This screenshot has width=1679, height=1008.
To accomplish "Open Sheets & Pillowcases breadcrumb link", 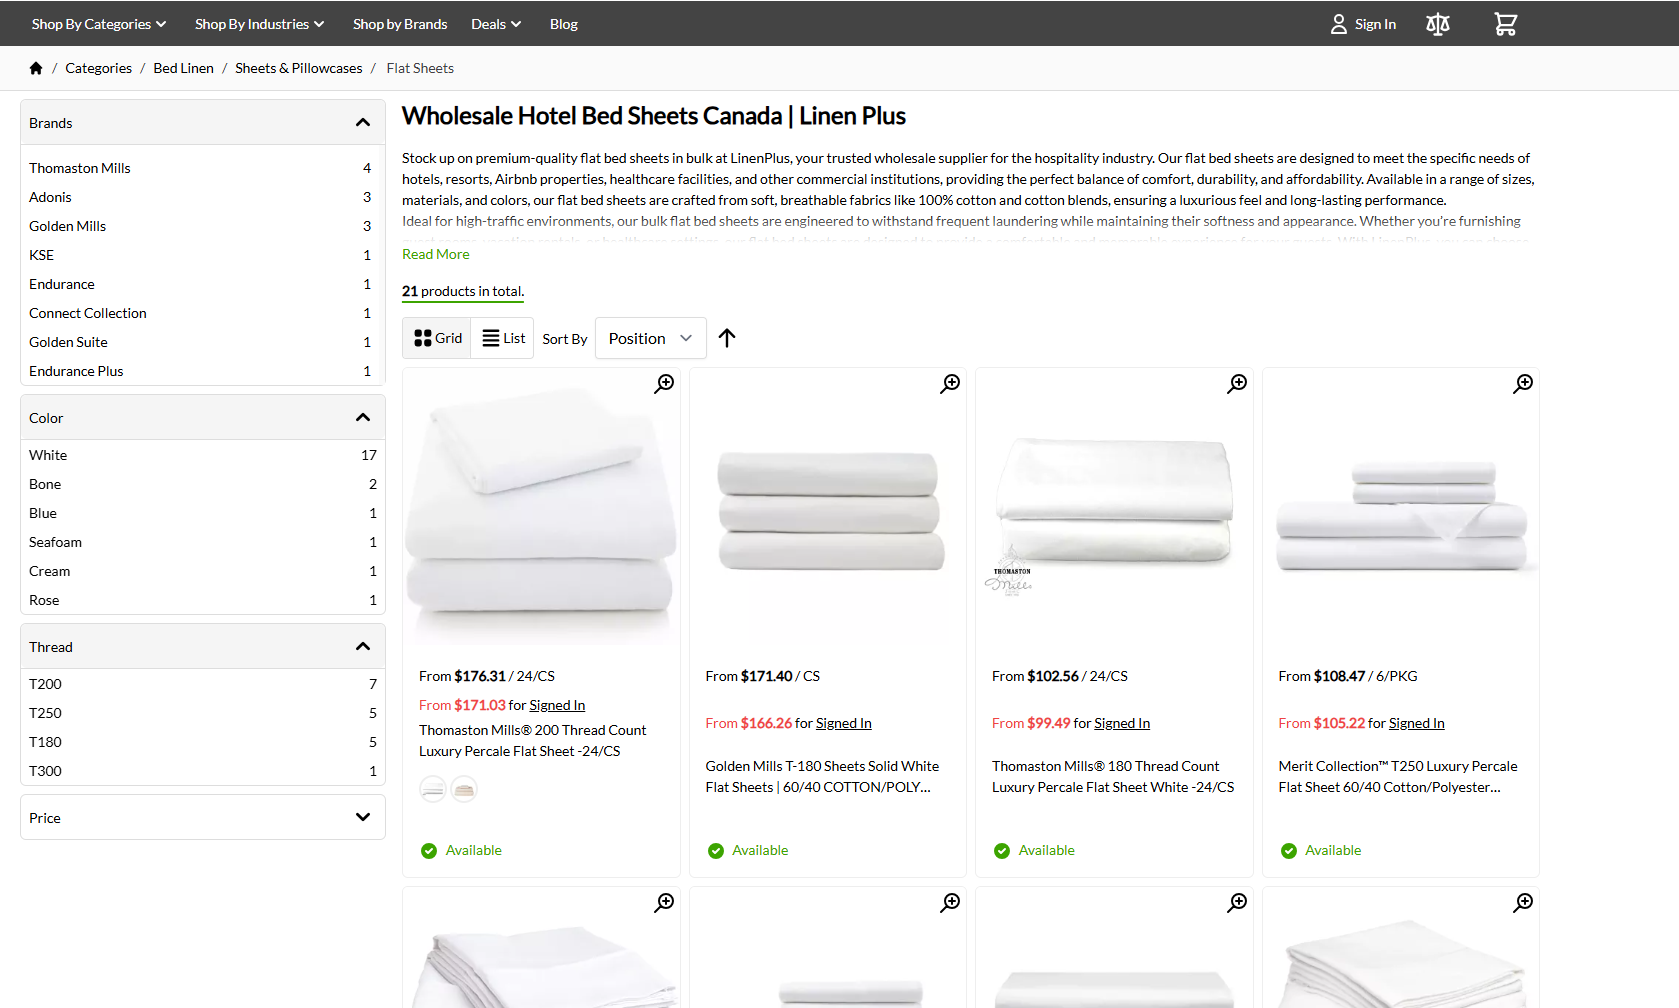I will pos(299,68).
